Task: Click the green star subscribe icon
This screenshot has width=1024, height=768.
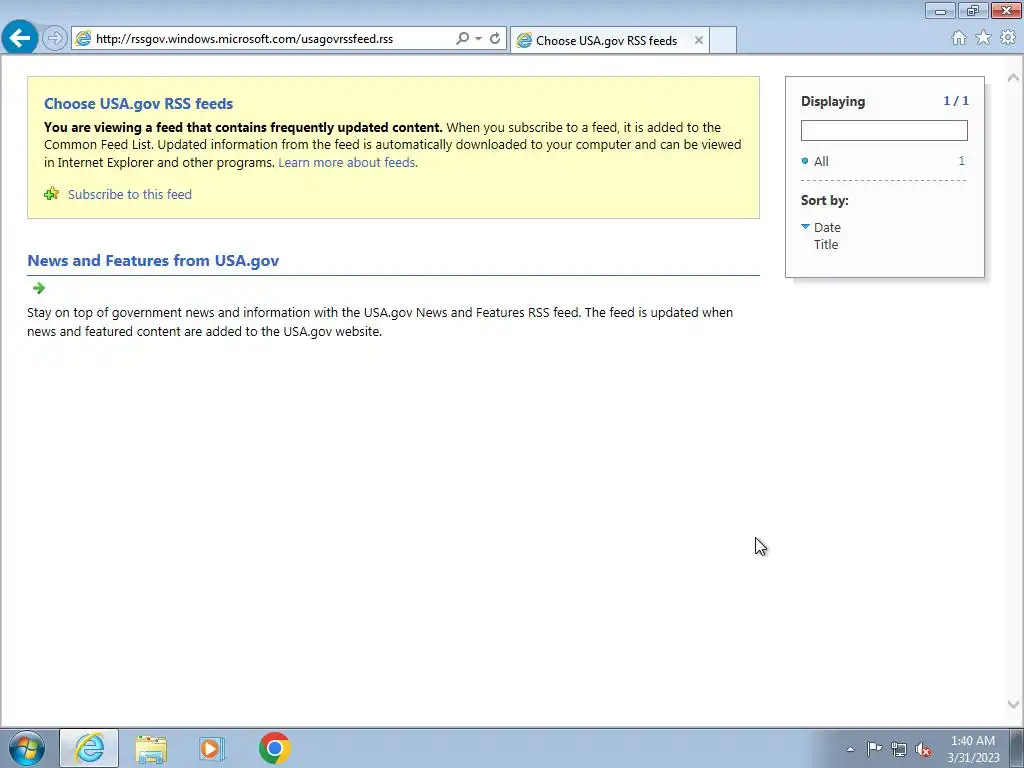Action: coord(52,194)
